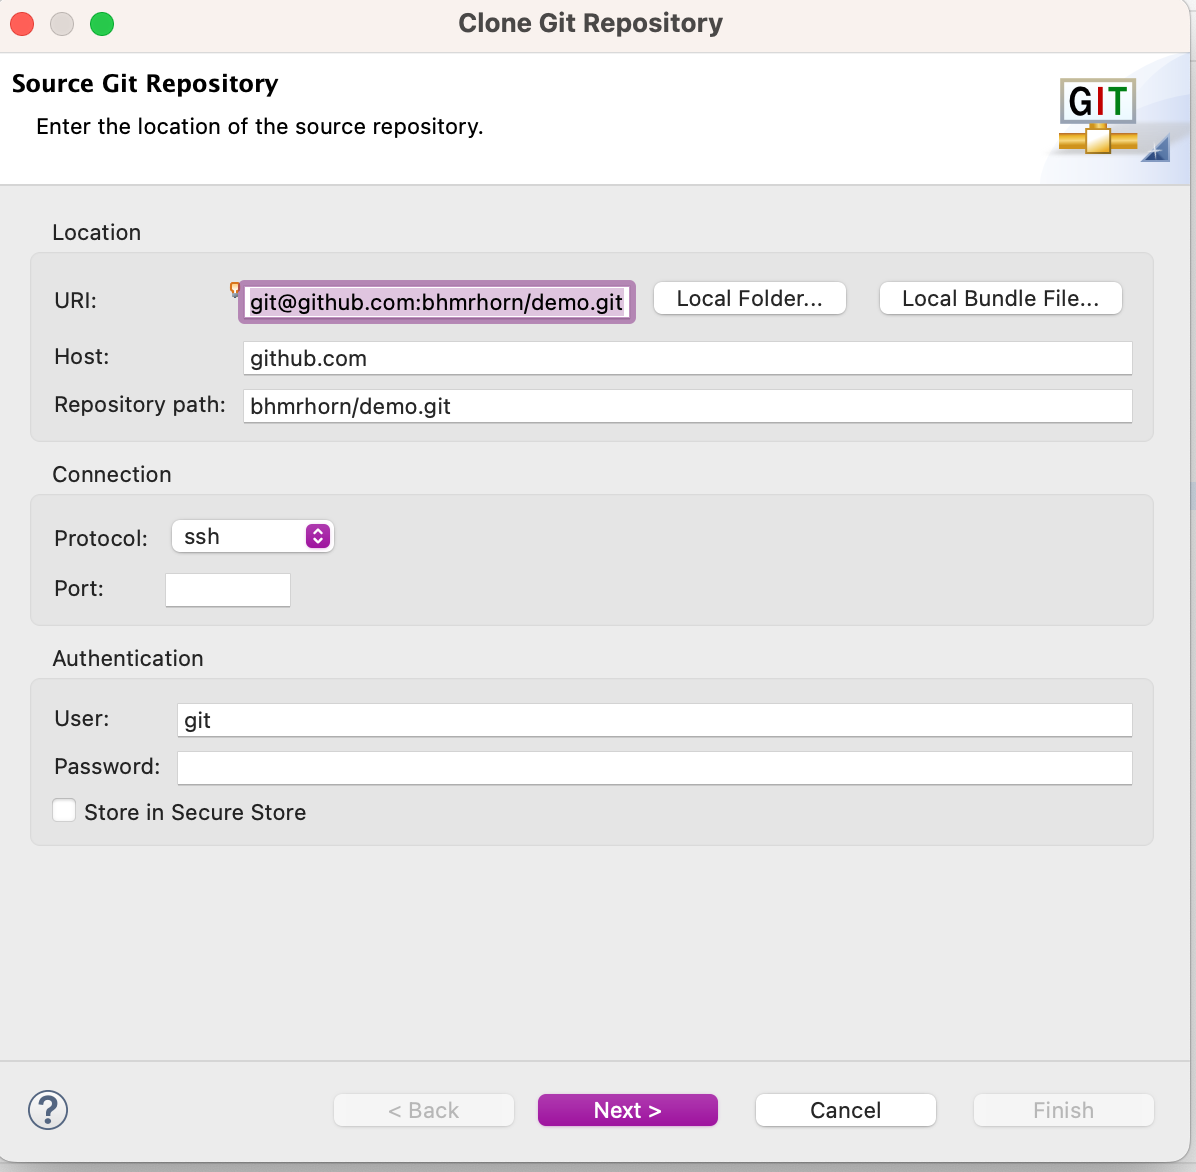Viewport: 1196px width, 1172px height.
Task: Click in the Host field
Action: (x=687, y=358)
